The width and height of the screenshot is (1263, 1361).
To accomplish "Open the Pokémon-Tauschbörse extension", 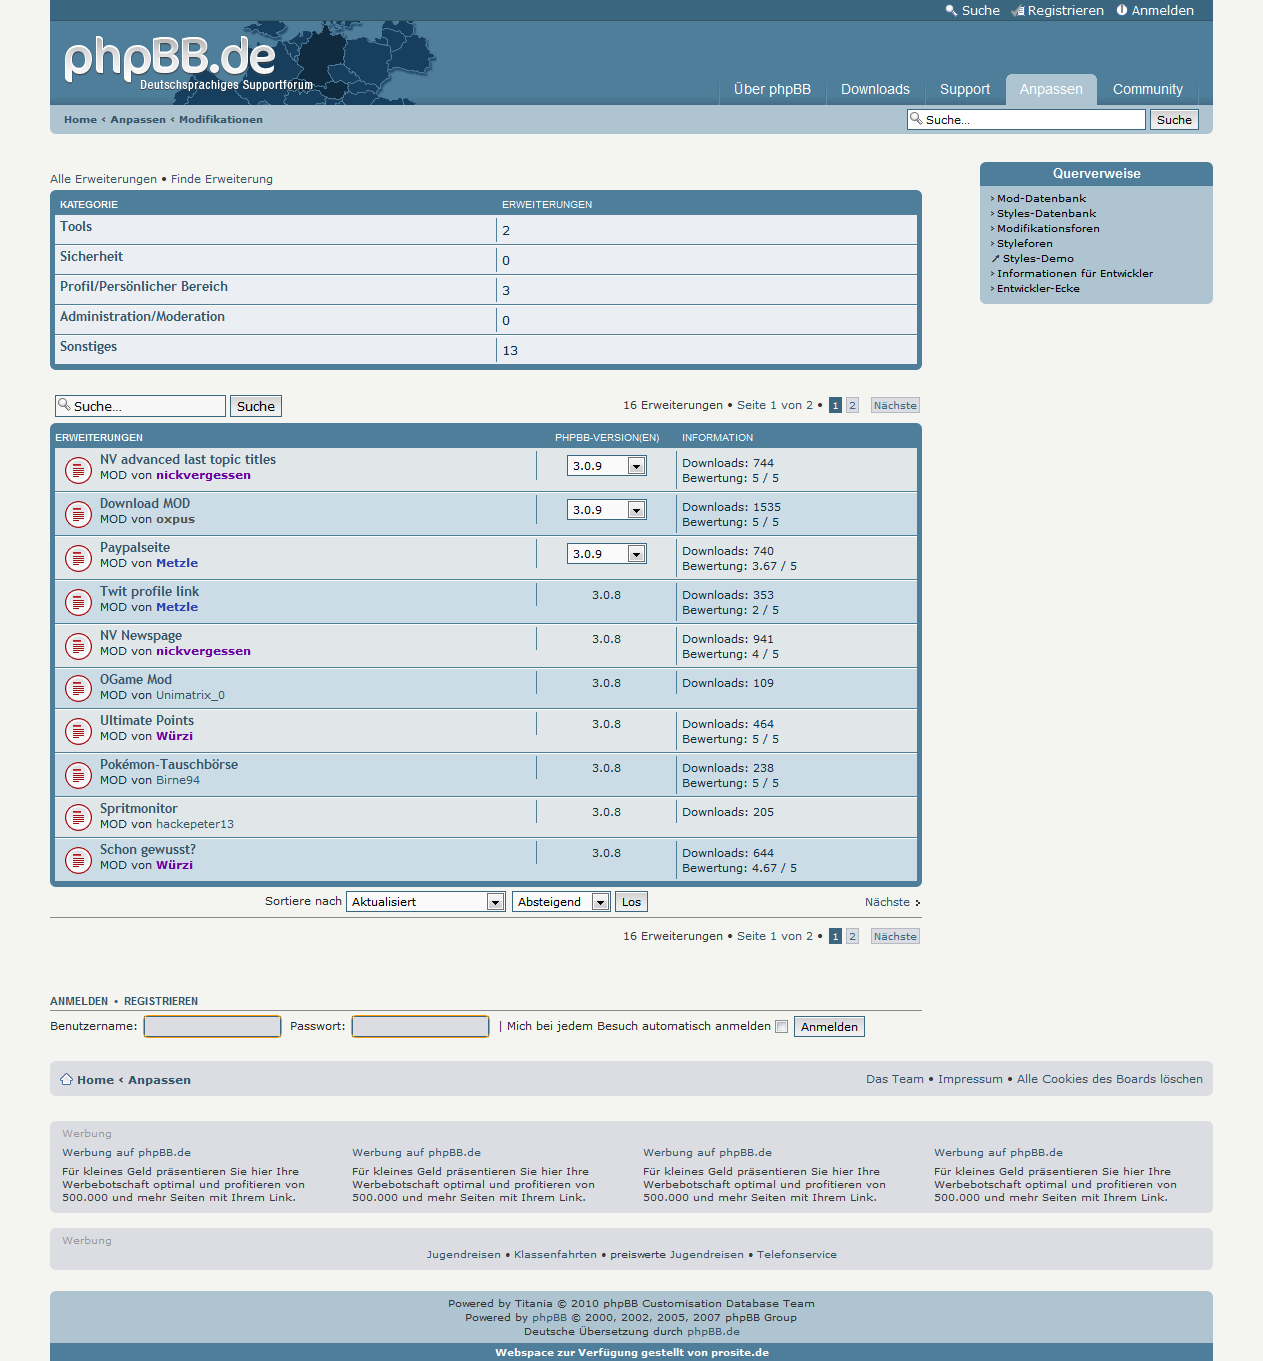I will point(169,765).
